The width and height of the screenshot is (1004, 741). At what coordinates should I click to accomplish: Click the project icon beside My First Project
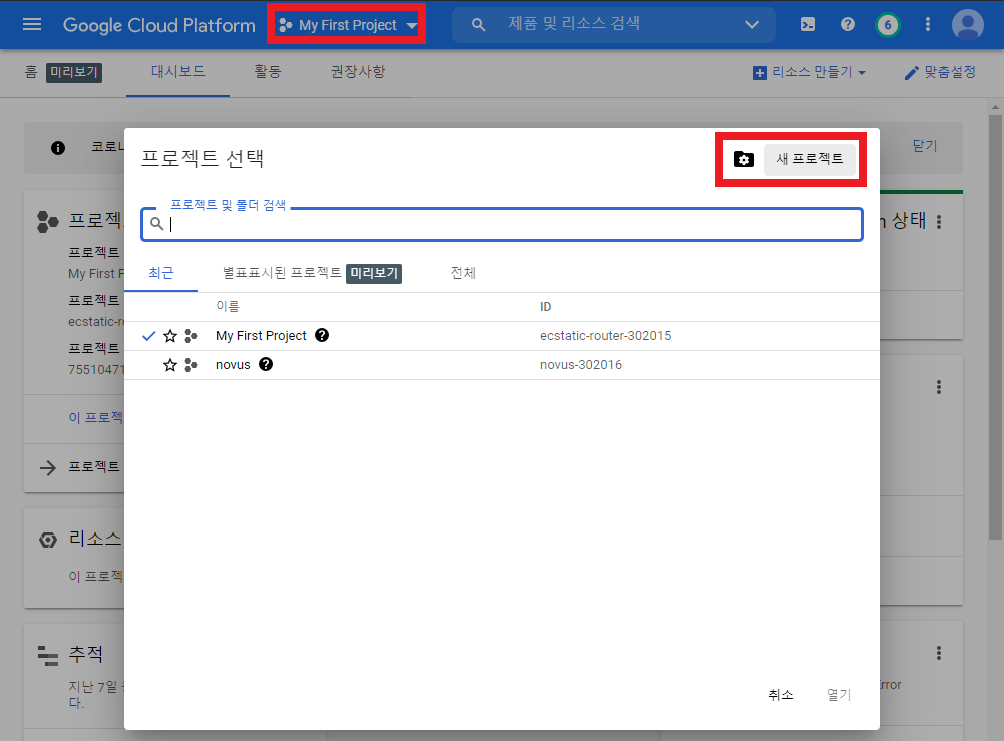pyautogui.click(x=191, y=336)
